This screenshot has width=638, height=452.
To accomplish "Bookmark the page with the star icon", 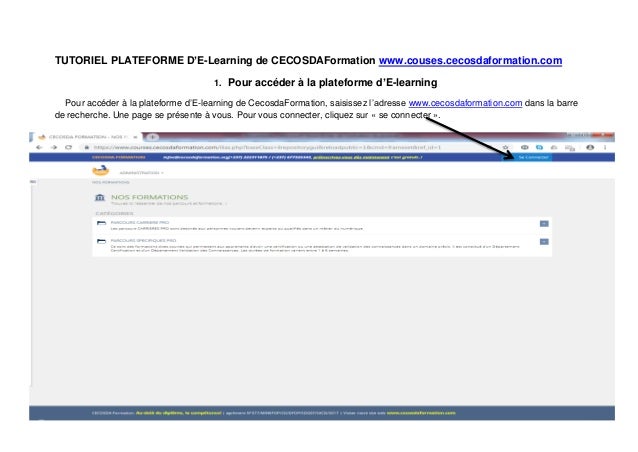I will [x=505, y=147].
